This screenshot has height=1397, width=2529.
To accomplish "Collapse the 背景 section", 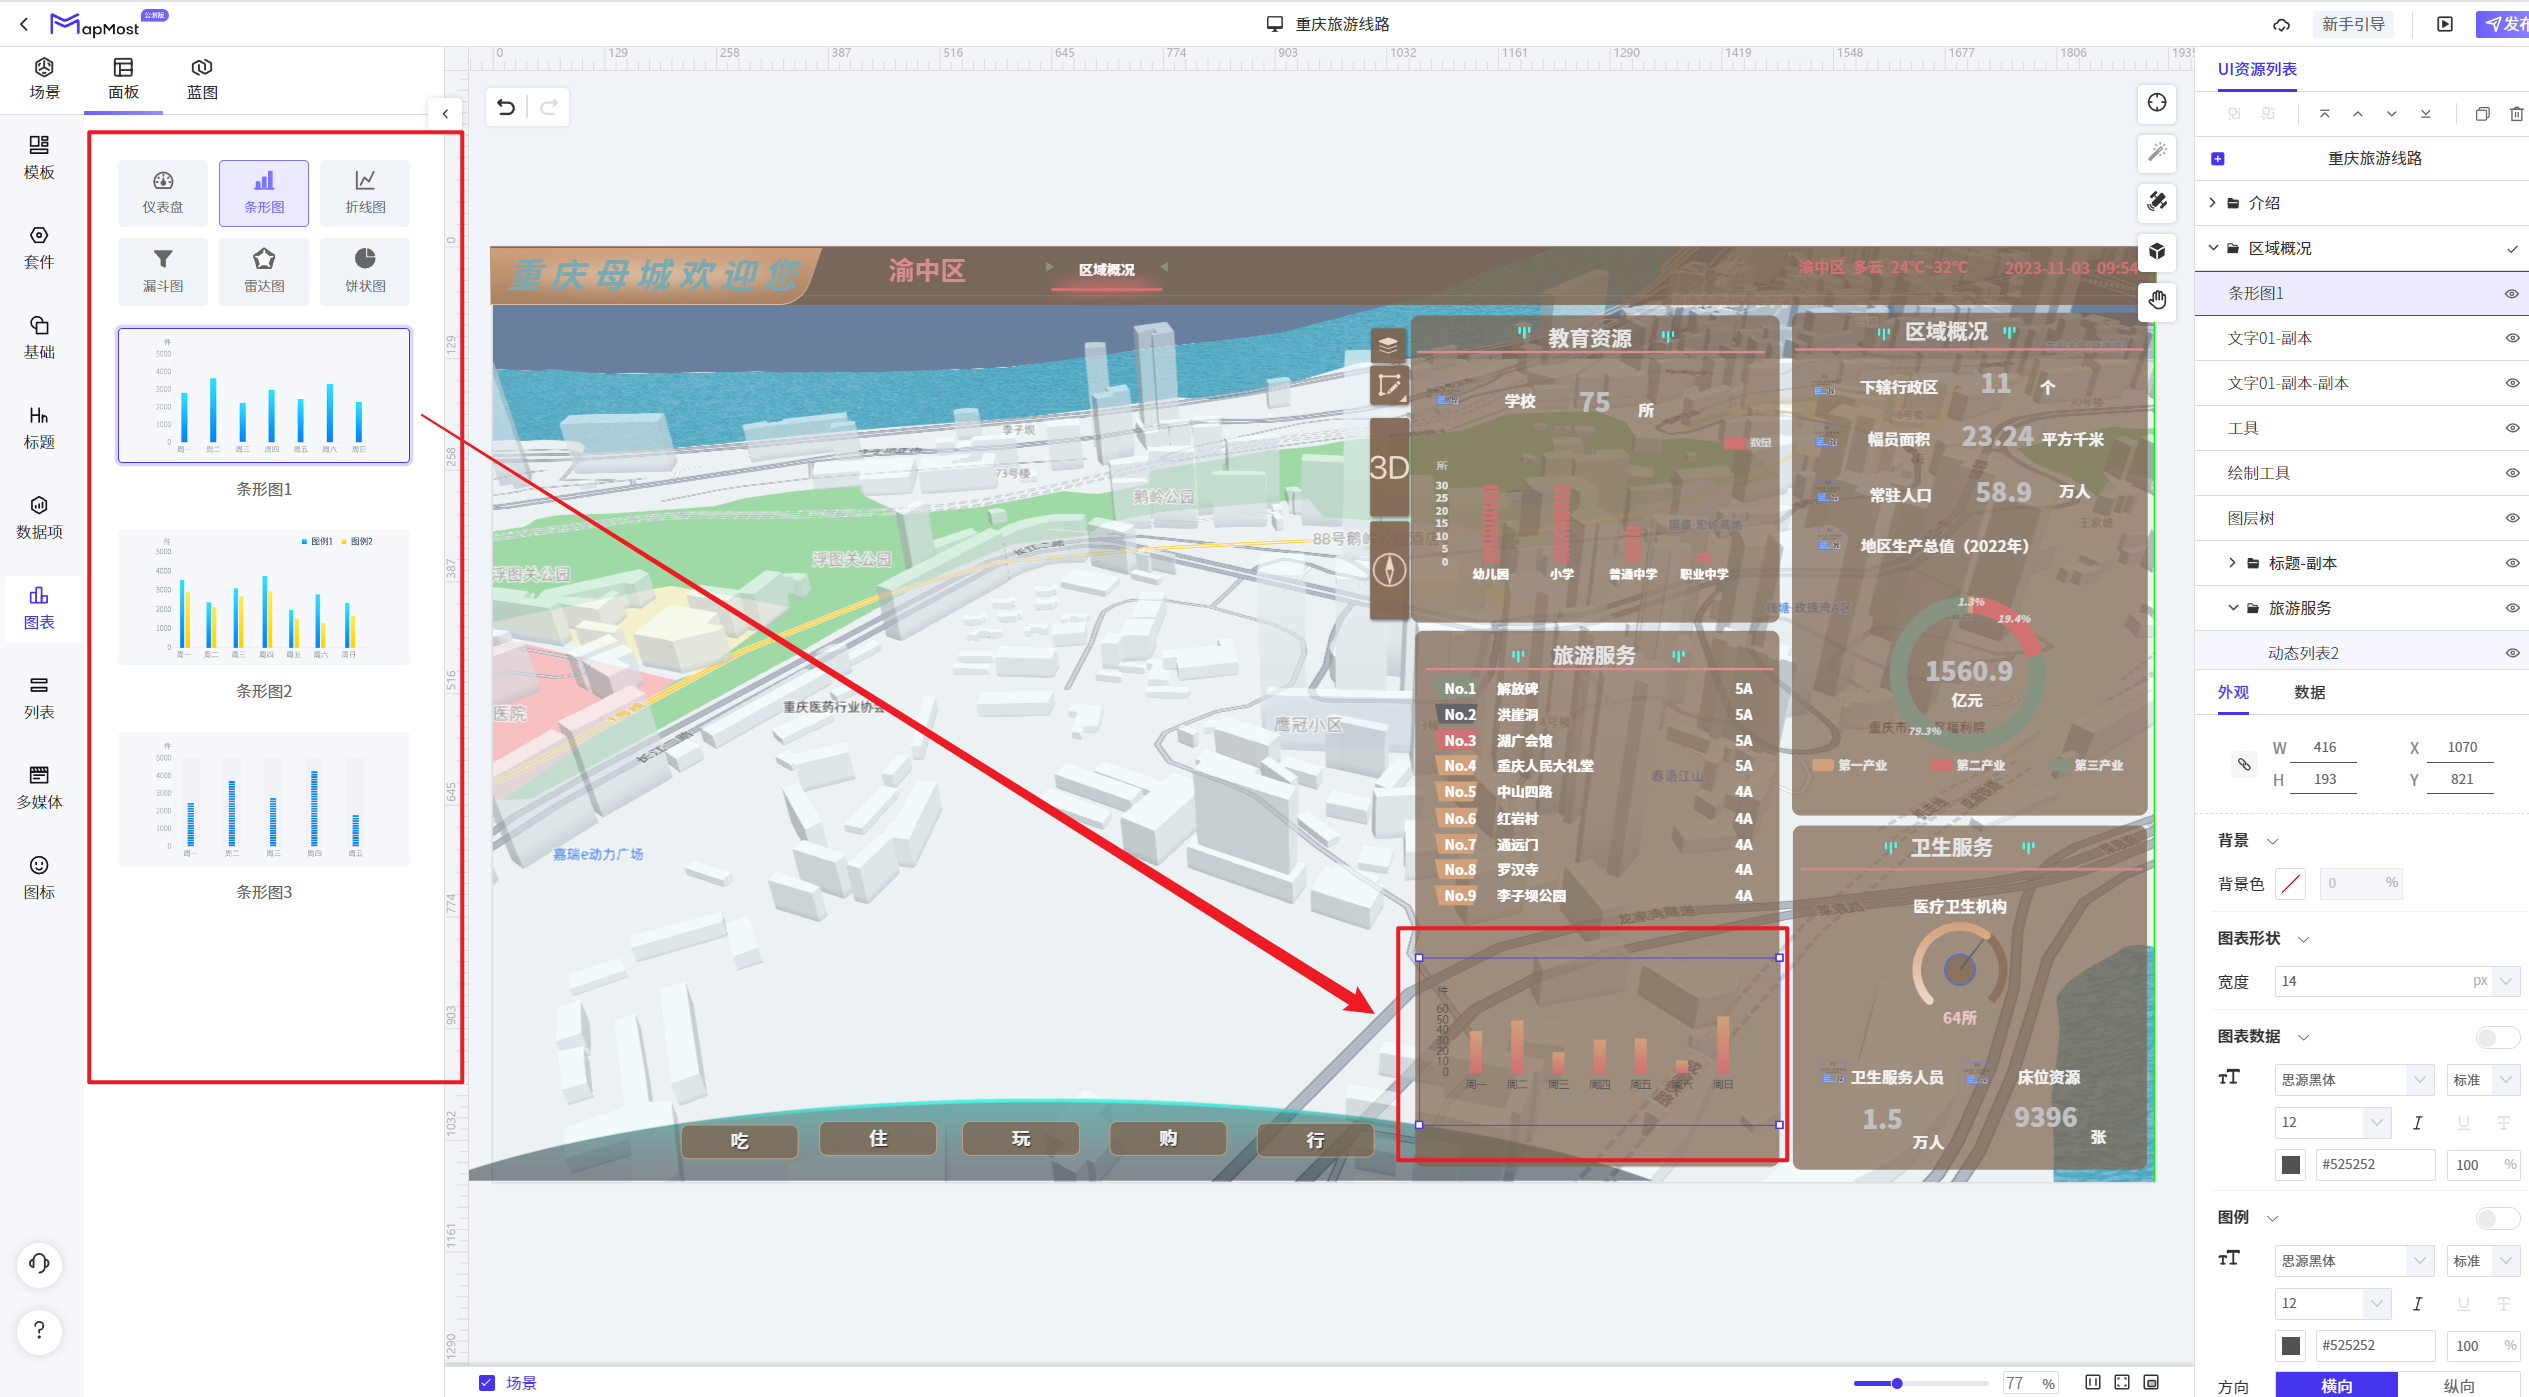I will click(2272, 841).
